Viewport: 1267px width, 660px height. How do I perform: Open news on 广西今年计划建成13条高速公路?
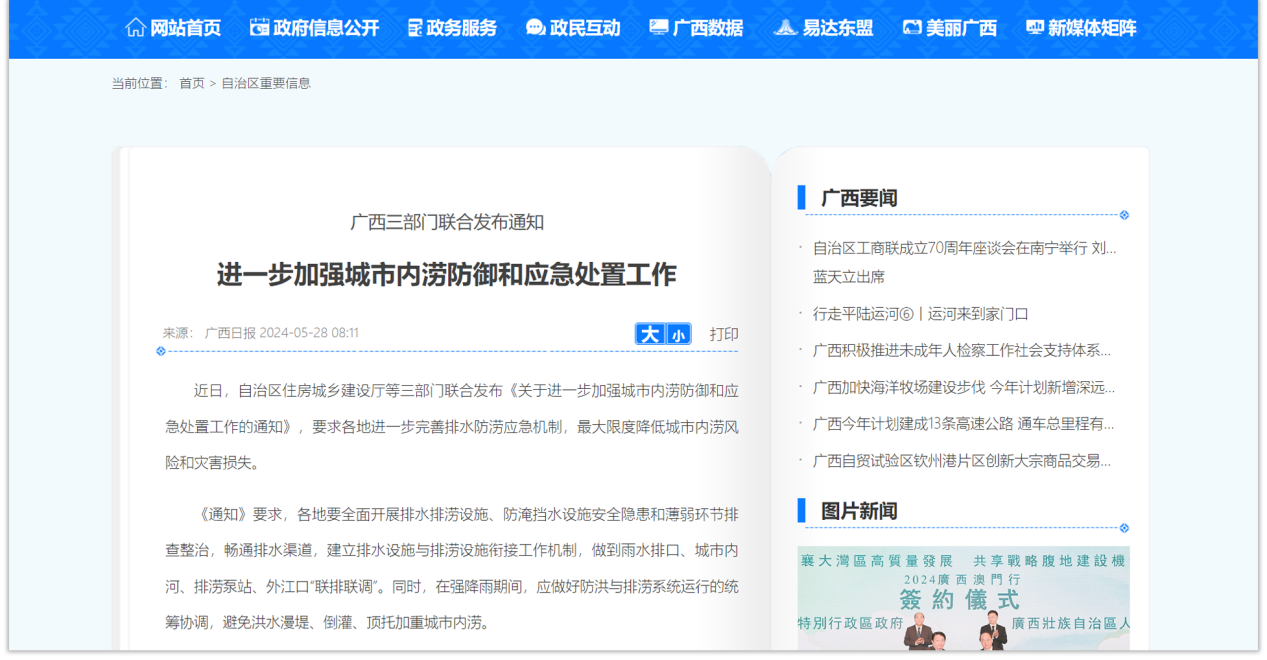(963, 424)
